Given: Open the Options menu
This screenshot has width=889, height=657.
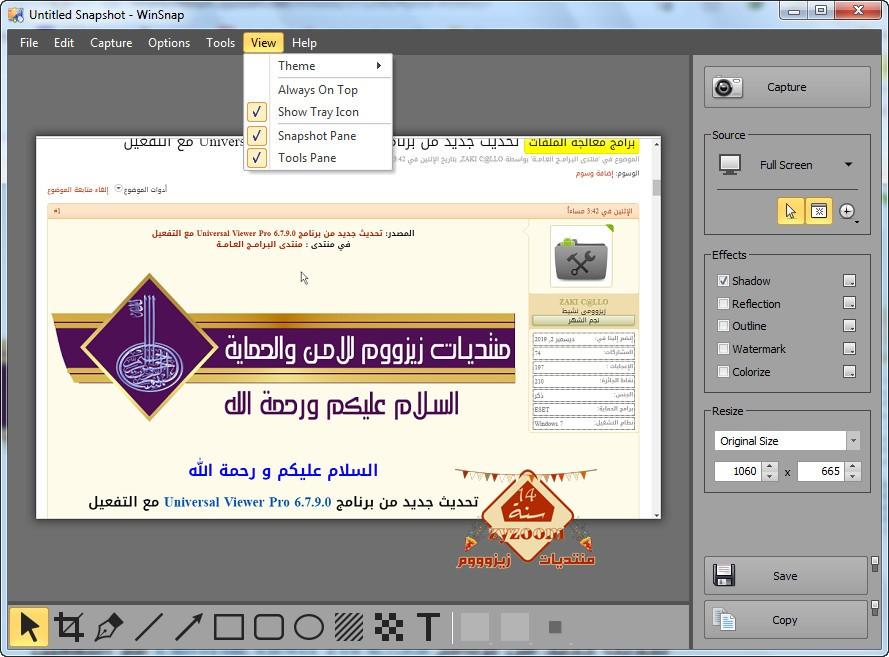Looking at the screenshot, I should [169, 43].
